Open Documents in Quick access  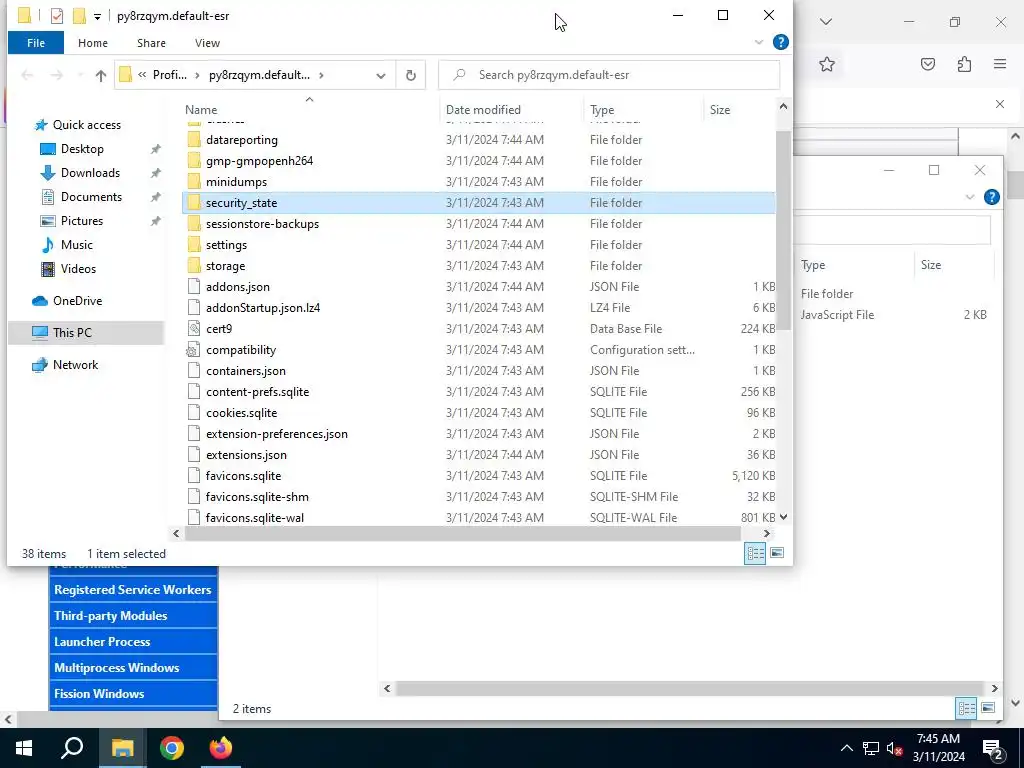91,197
